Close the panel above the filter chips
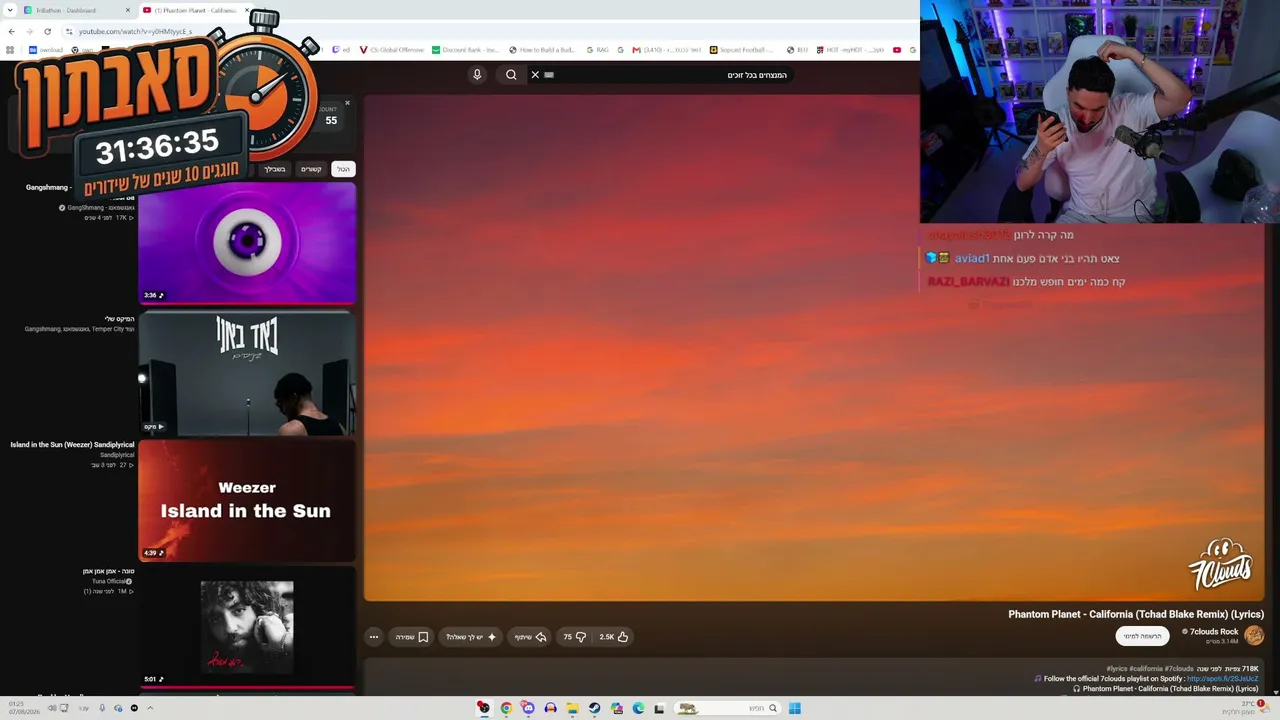The image size is (1280, 720). 347,103
